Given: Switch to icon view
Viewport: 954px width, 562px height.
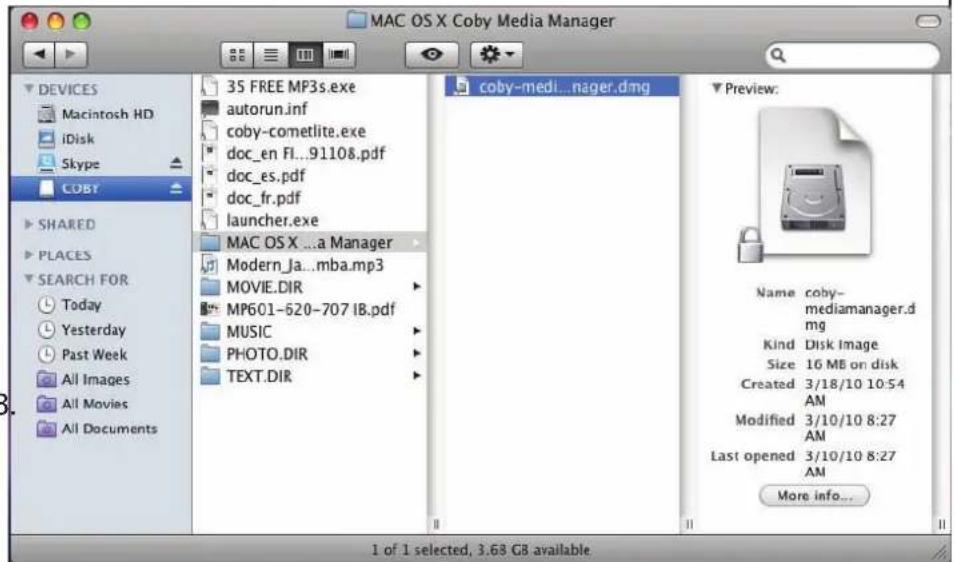Looking at the screenshot, I should pos(237,55).
